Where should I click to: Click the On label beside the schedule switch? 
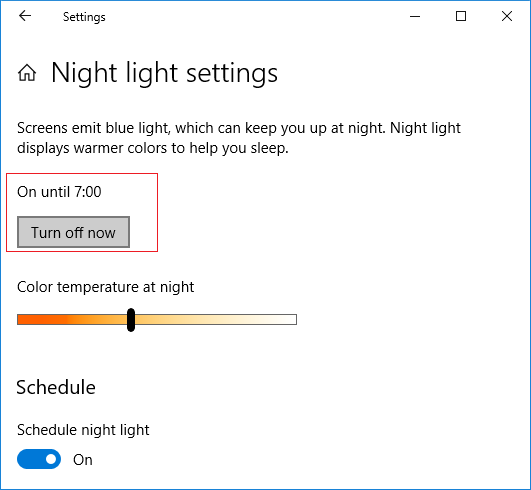(x=83, y=460)
